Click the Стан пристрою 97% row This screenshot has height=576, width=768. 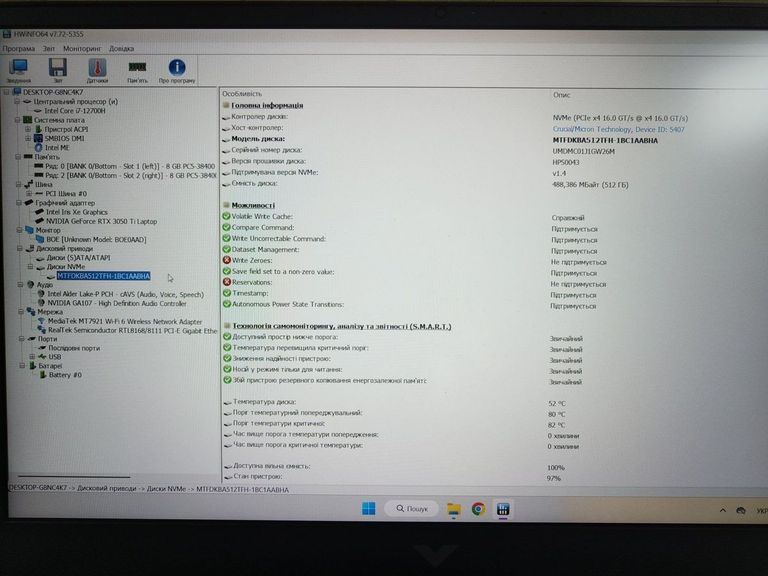tap(393, 477)
